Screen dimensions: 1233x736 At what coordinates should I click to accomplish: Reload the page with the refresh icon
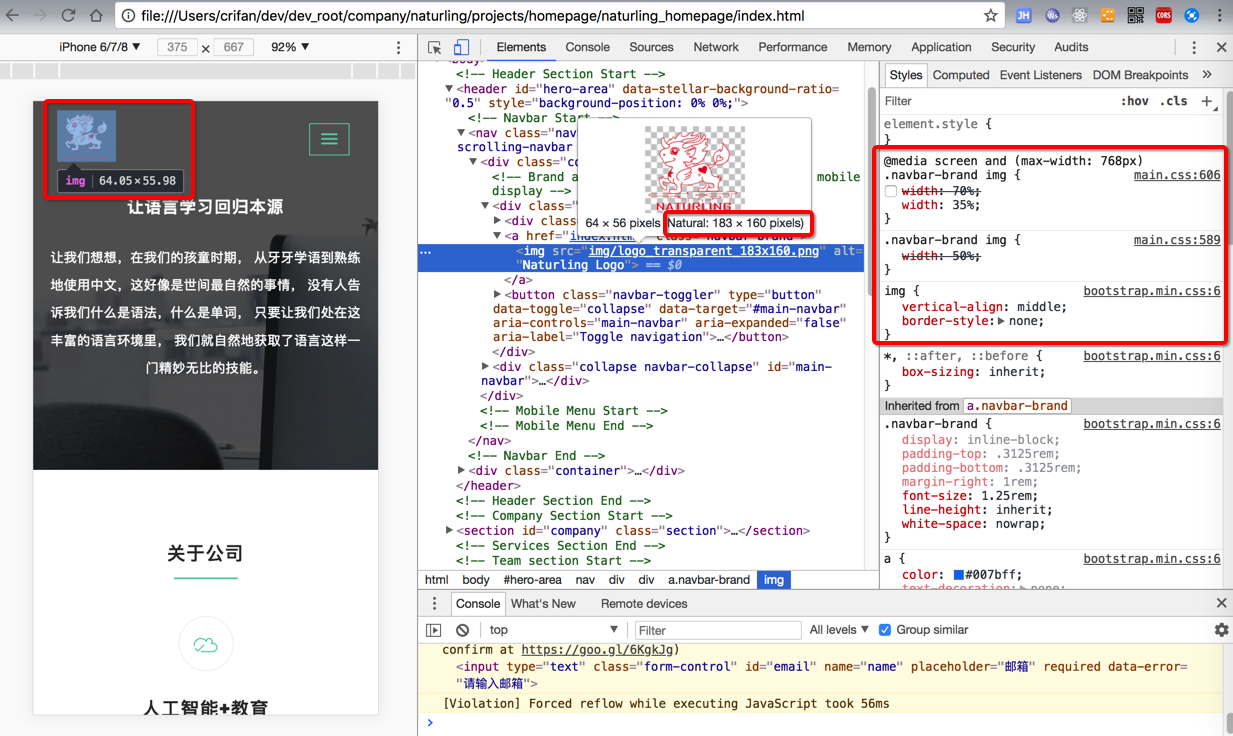point(68,15)
